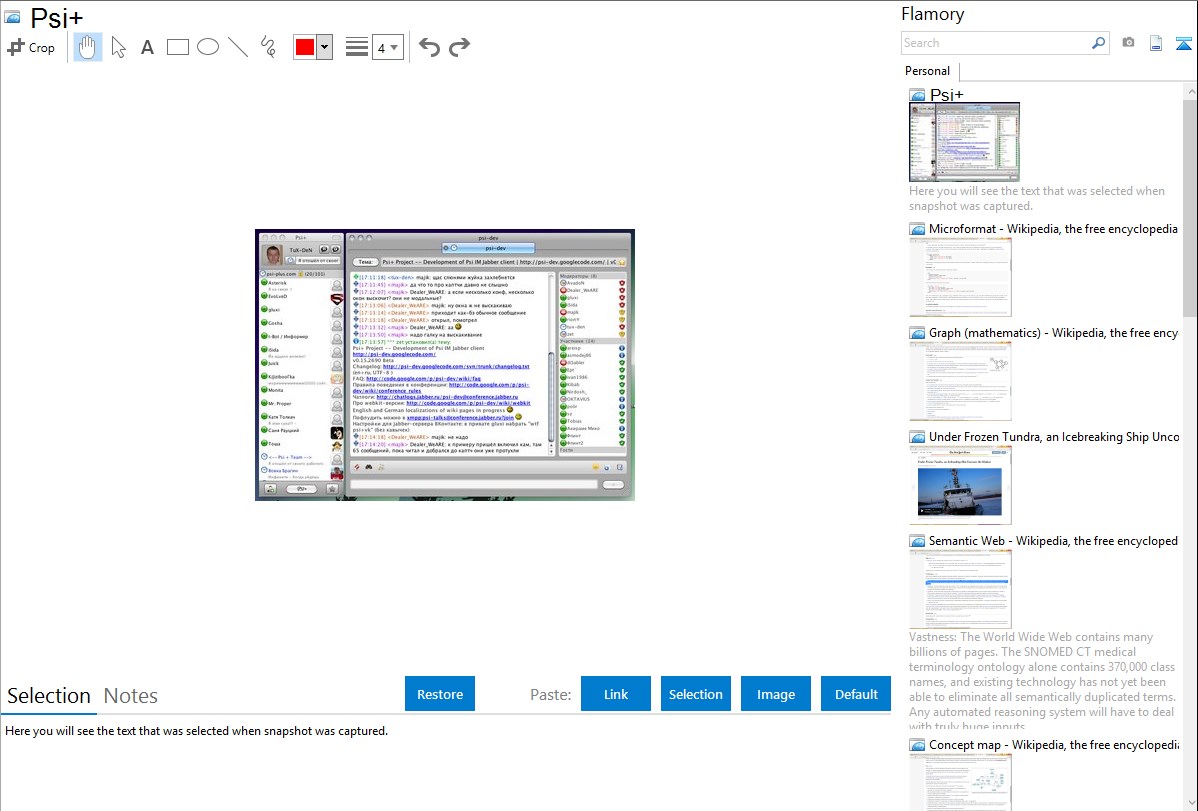Click the Paste Link button
This screenshot has height=811, width=1198.
pyautogui.click(x=616, y=694)
